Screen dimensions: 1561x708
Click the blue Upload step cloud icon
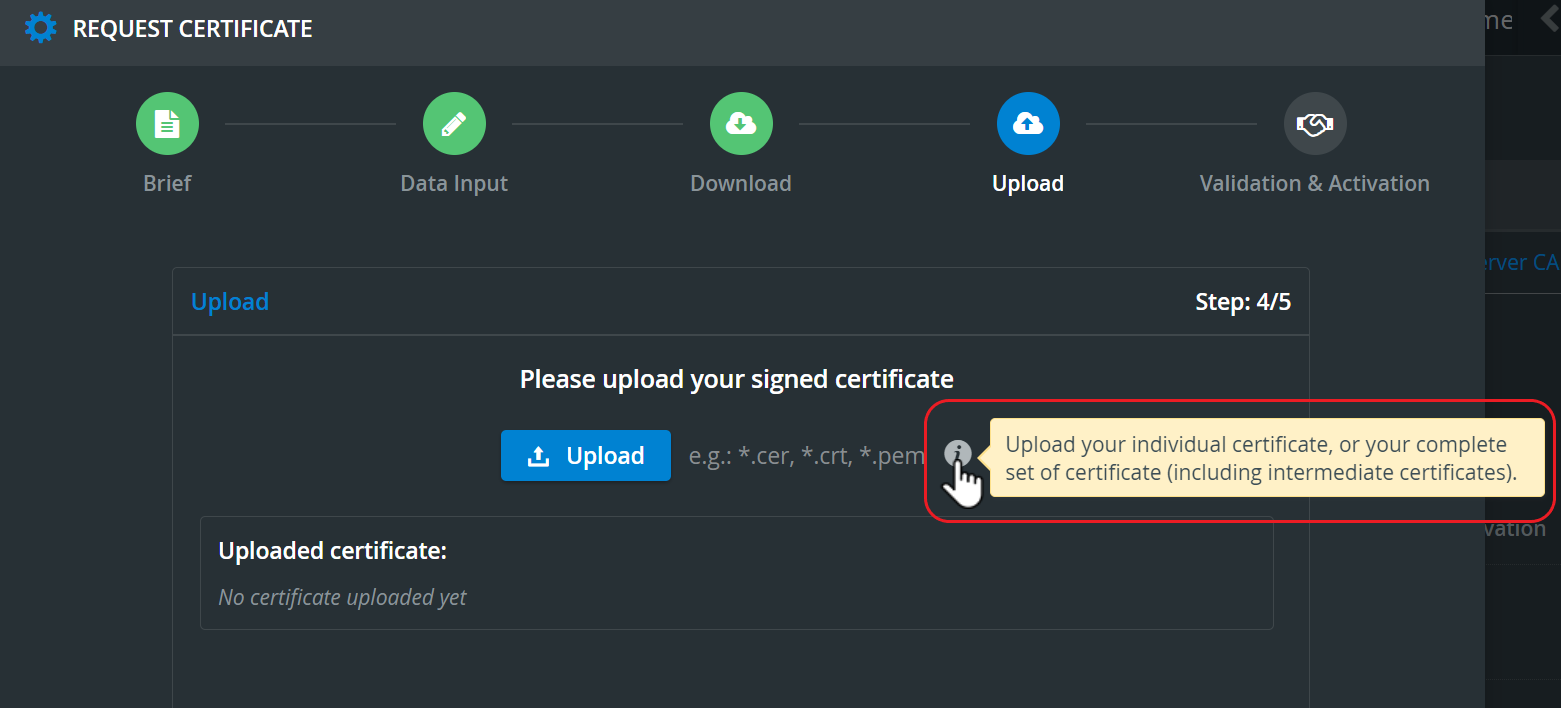coord(1028,124)
